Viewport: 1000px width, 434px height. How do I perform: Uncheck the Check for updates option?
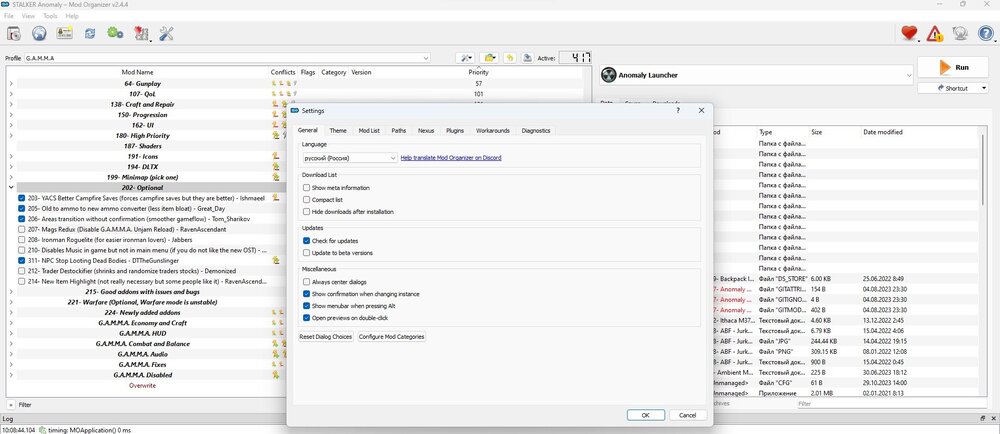(x=307, y=241)
